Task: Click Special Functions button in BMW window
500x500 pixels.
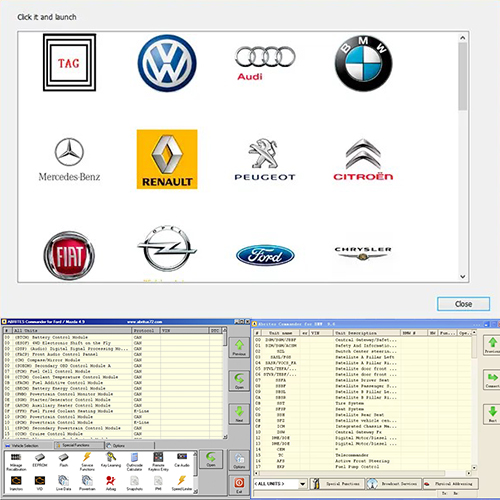Action: click(x=337, y=484)
